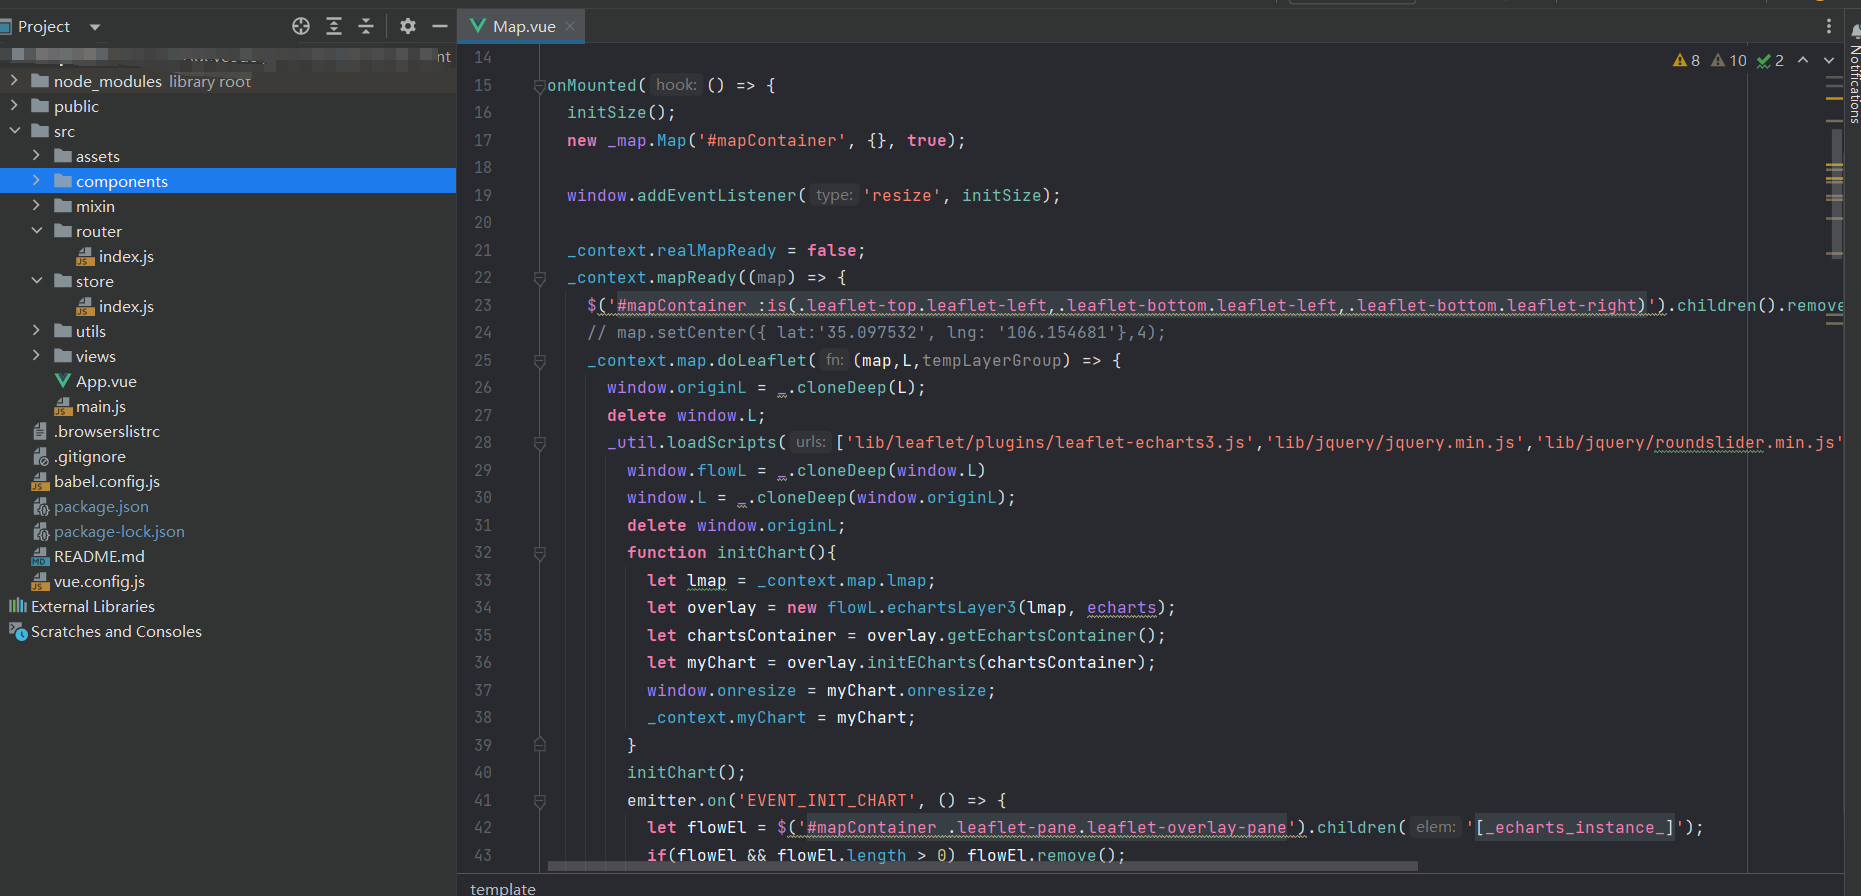Click the components folder icon

63,181
